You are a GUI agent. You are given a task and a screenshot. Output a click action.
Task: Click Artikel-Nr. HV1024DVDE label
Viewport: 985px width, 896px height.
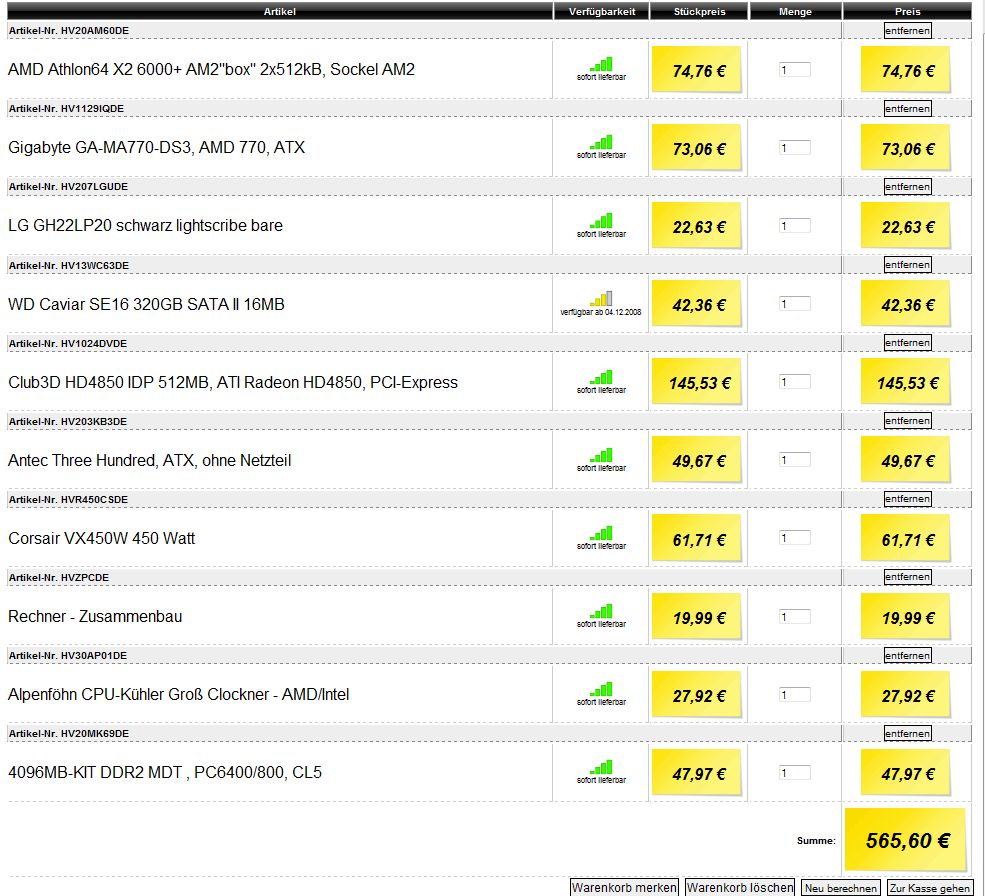[67, 344]
